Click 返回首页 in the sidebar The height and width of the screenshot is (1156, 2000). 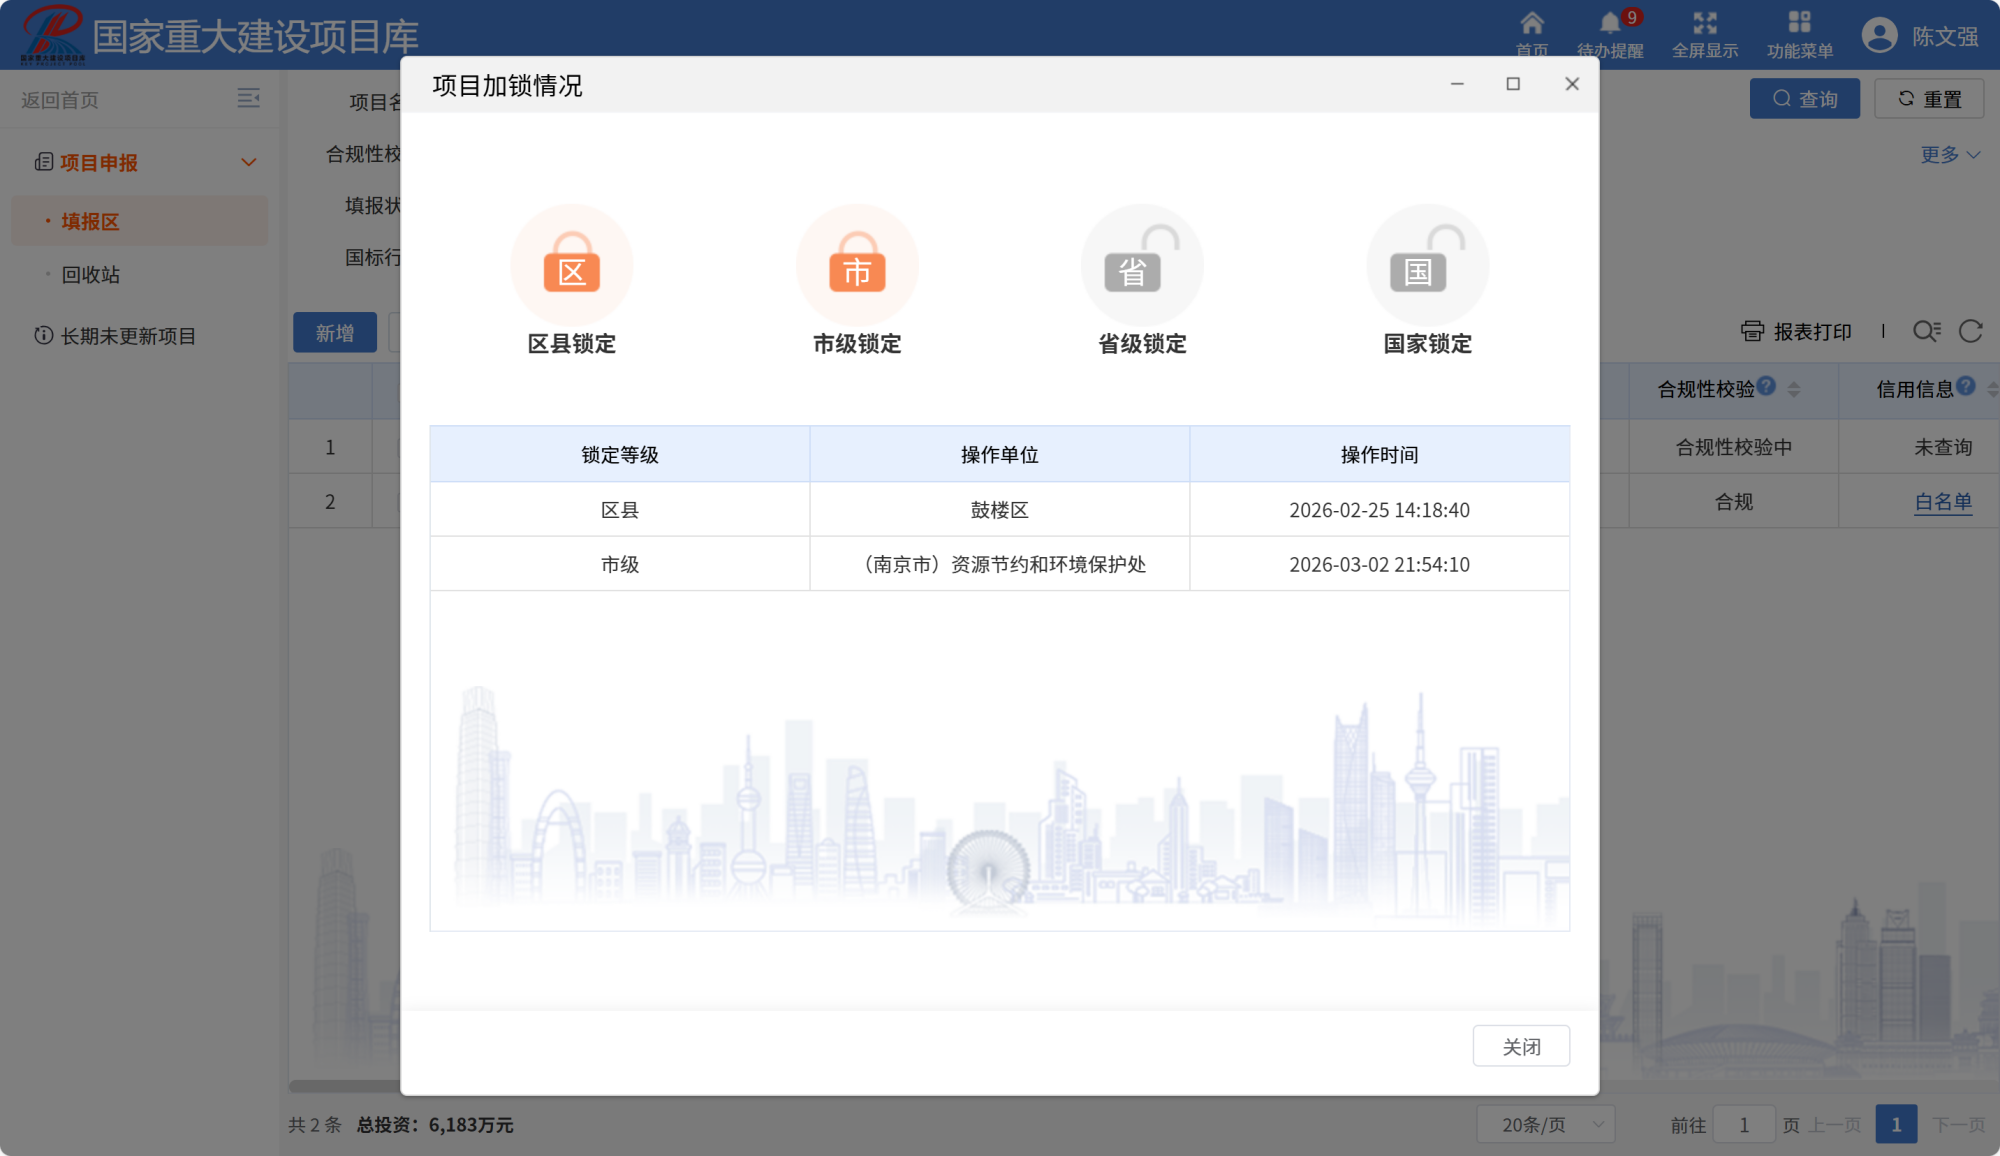[60, 100]
